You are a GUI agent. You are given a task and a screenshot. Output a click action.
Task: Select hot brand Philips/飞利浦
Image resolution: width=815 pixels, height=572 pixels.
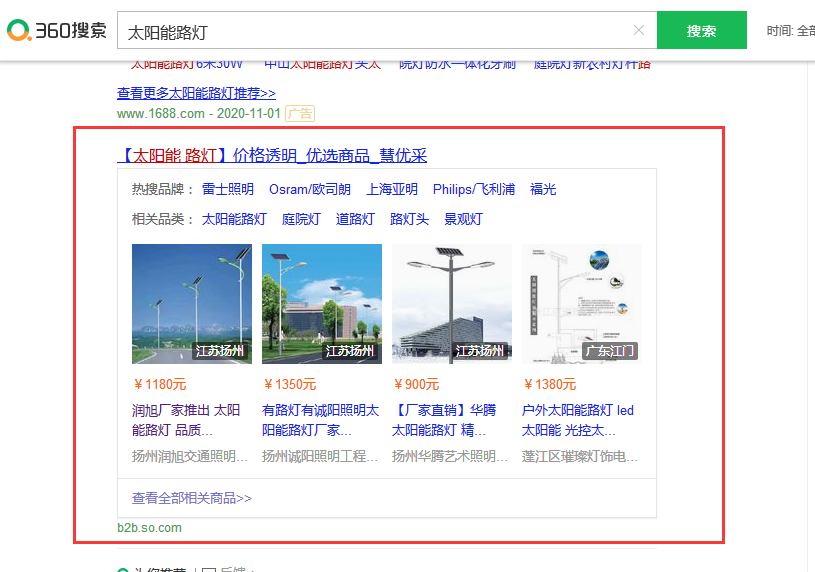pos(474,189)
